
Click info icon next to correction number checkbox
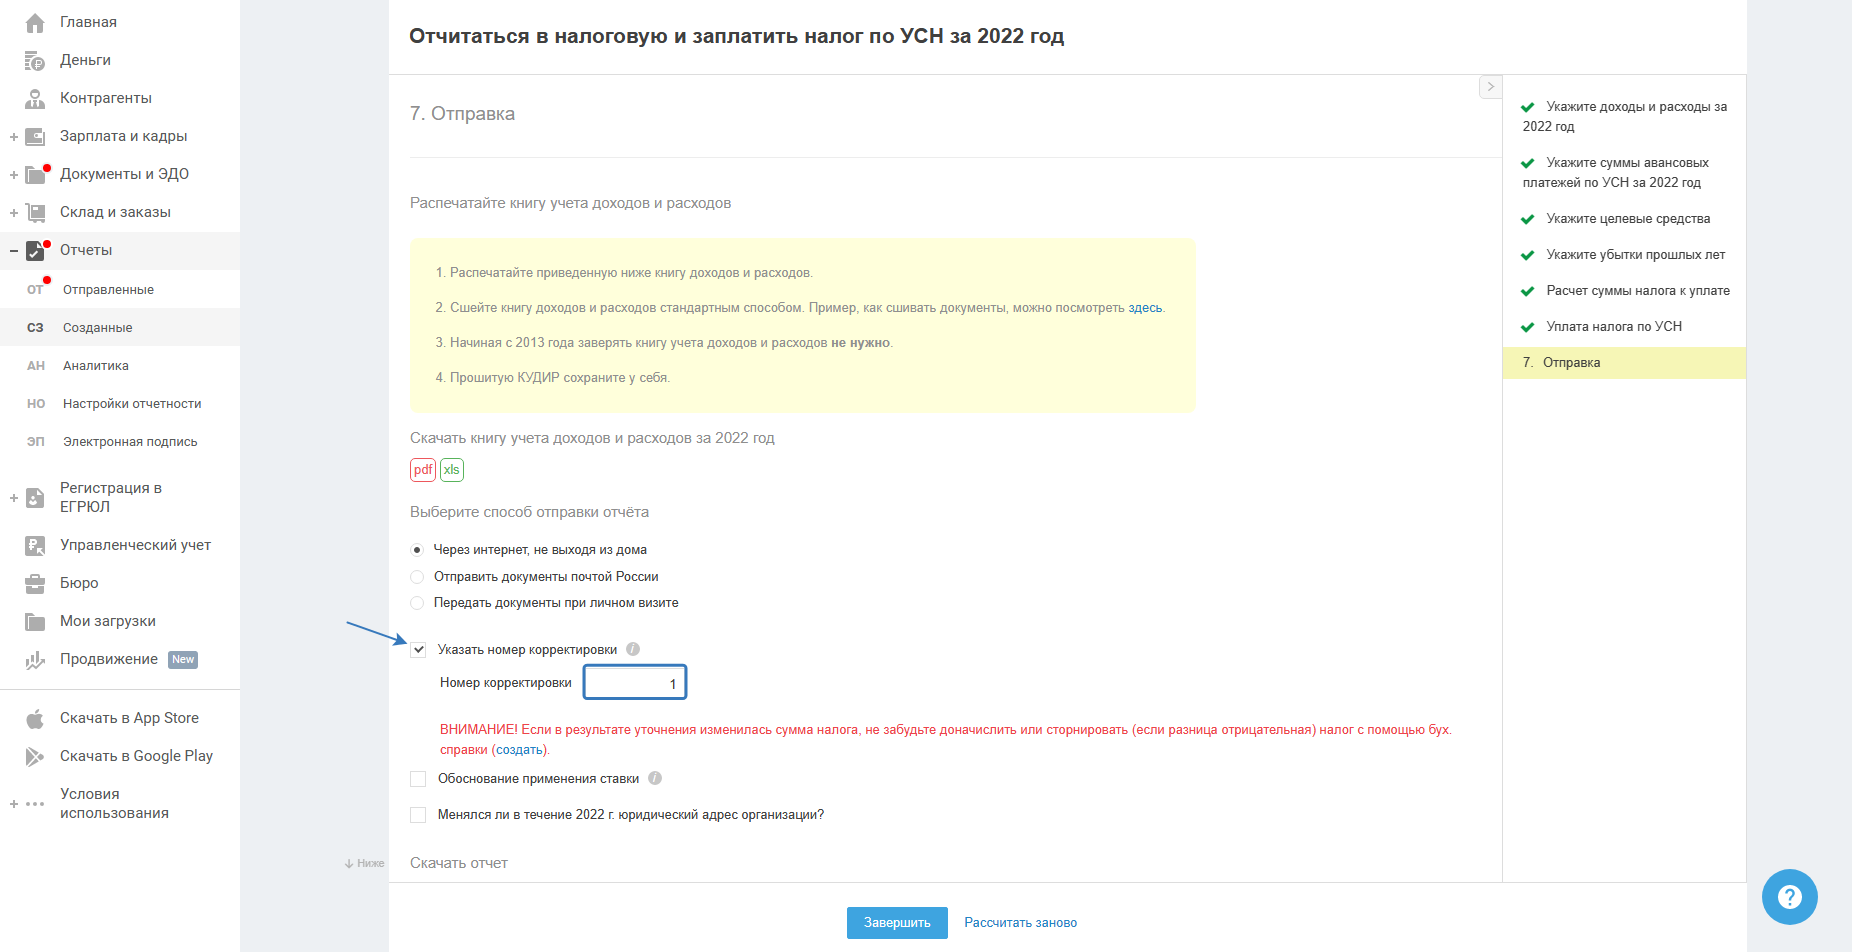pyautogui.click(x=633, y=650)
